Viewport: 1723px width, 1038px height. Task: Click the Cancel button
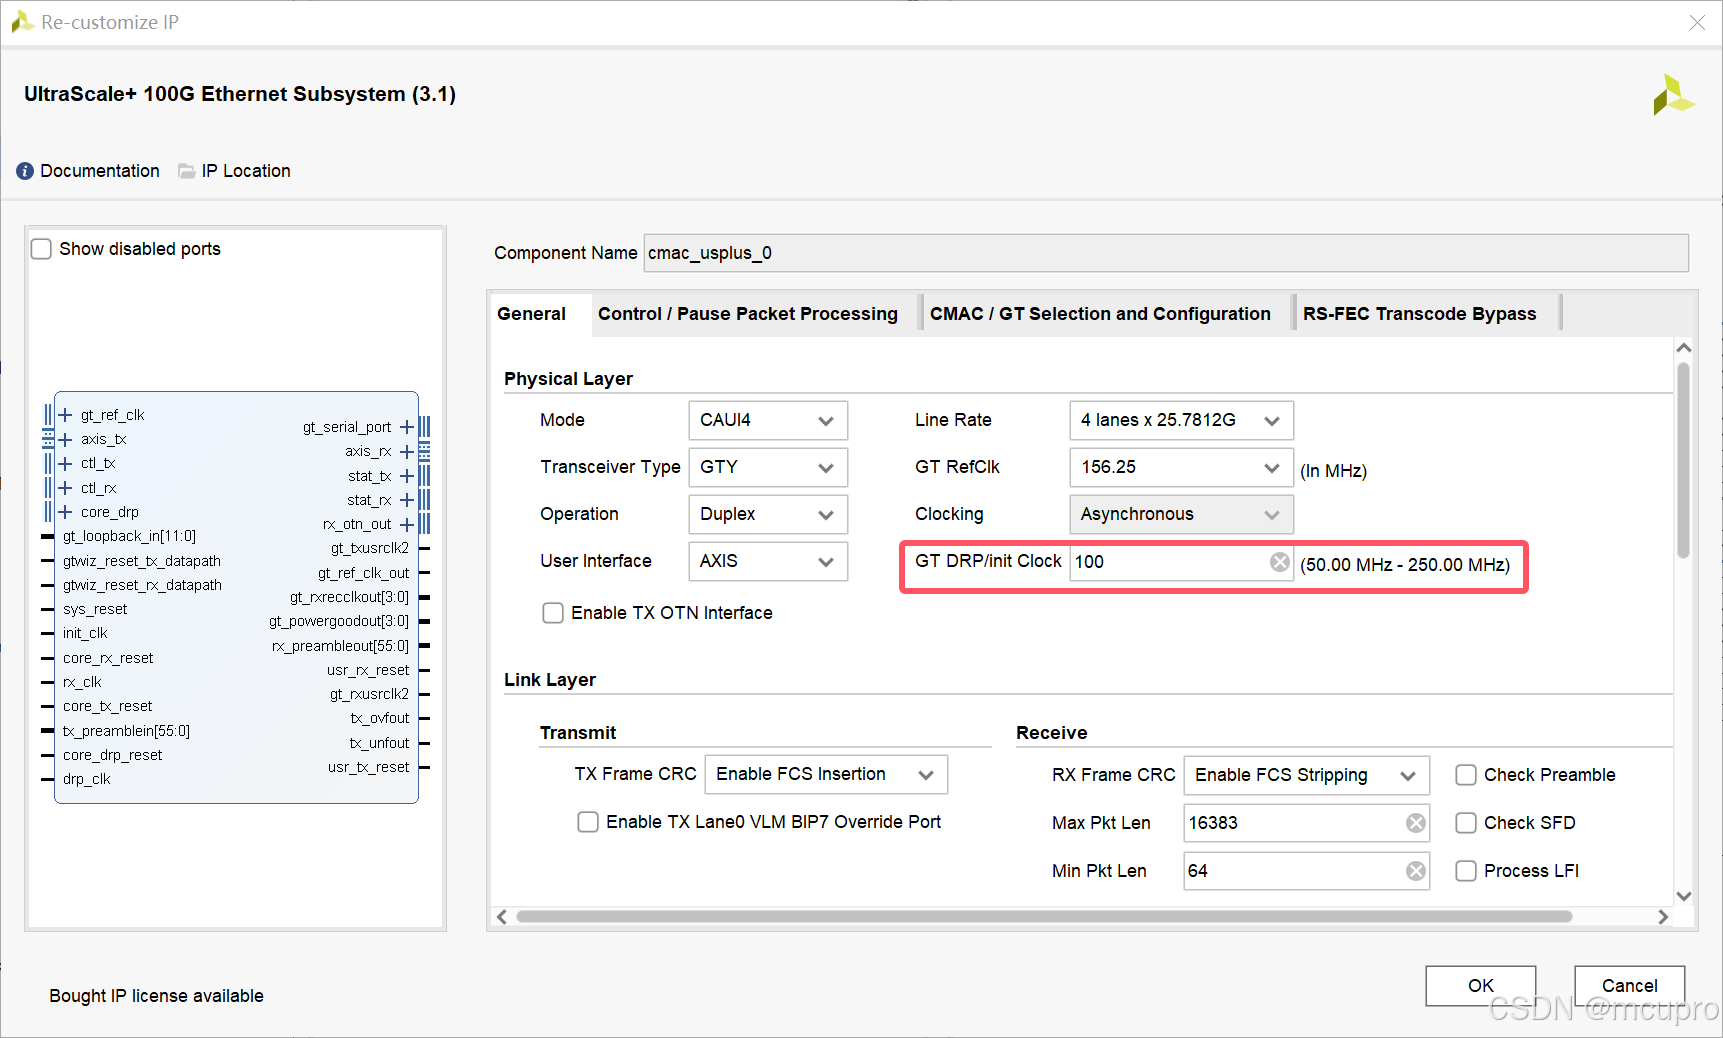1629,986
